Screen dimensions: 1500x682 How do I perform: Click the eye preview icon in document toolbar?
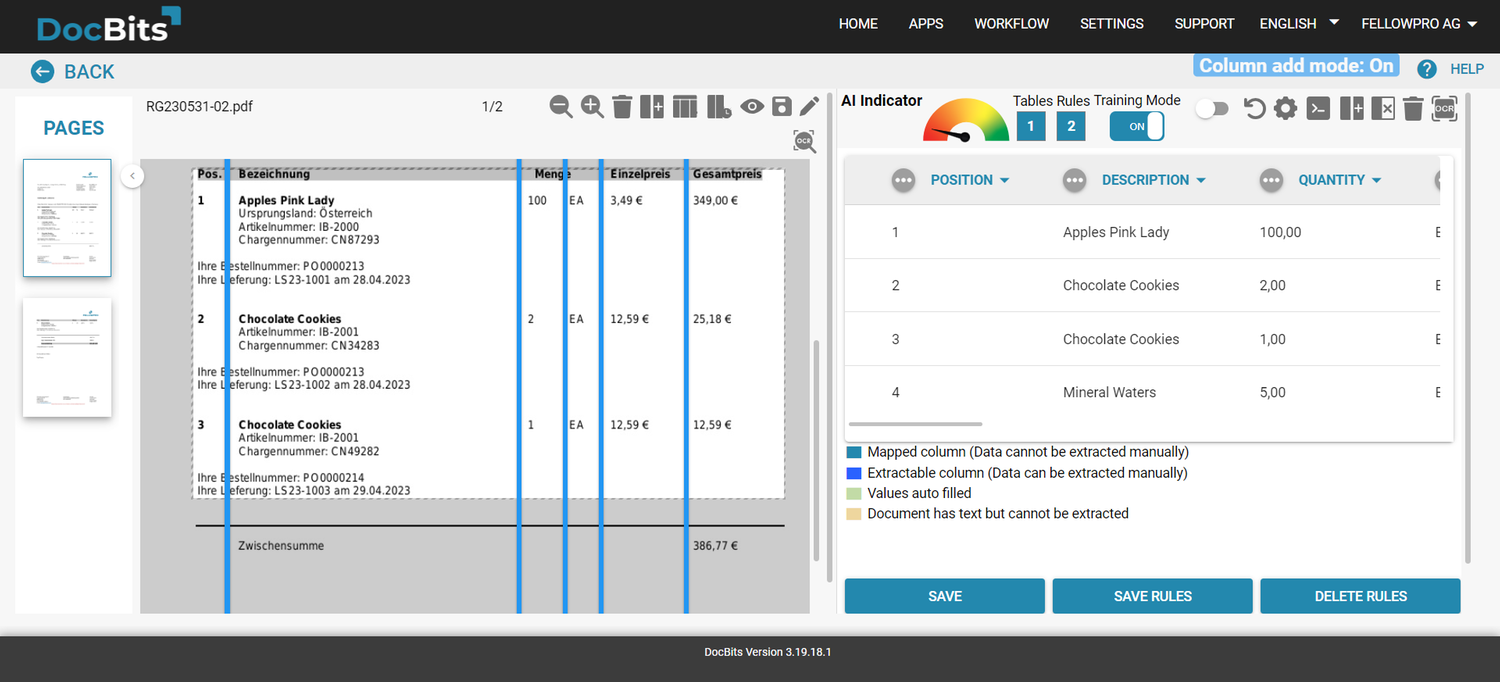(752, 106)
